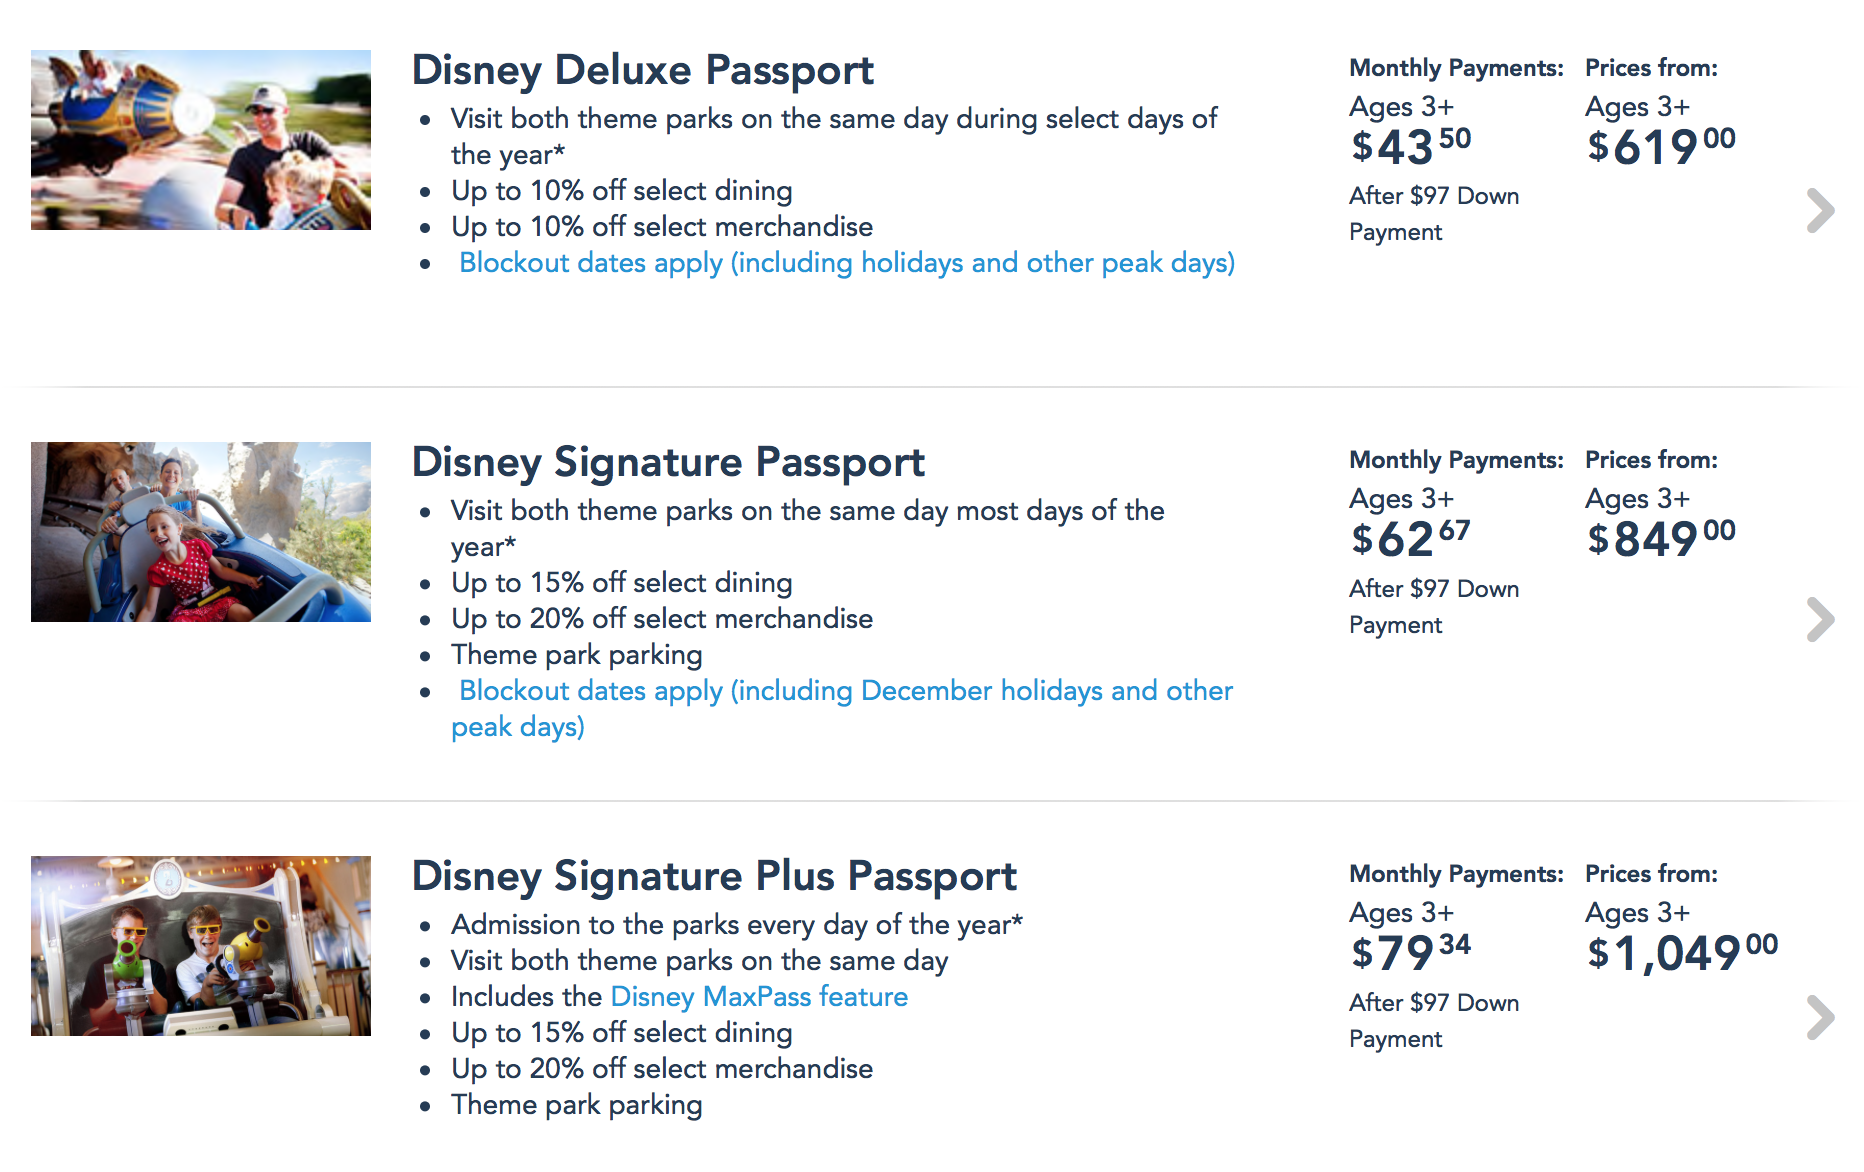Expand the Disney Deluxe Passport chevron arrow
The width and height of the screenshot is (1864, 1172).
pyautogui.click(x=1820, y=211)
